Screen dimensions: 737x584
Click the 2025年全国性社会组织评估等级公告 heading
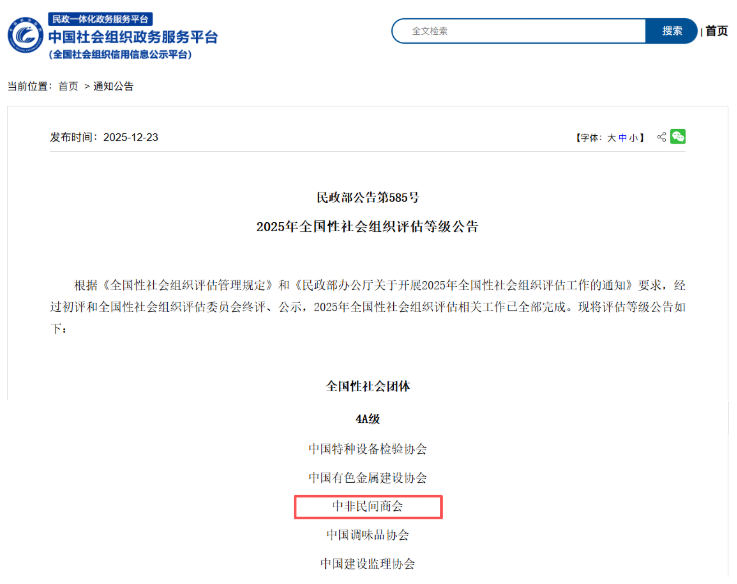point(368,227)
